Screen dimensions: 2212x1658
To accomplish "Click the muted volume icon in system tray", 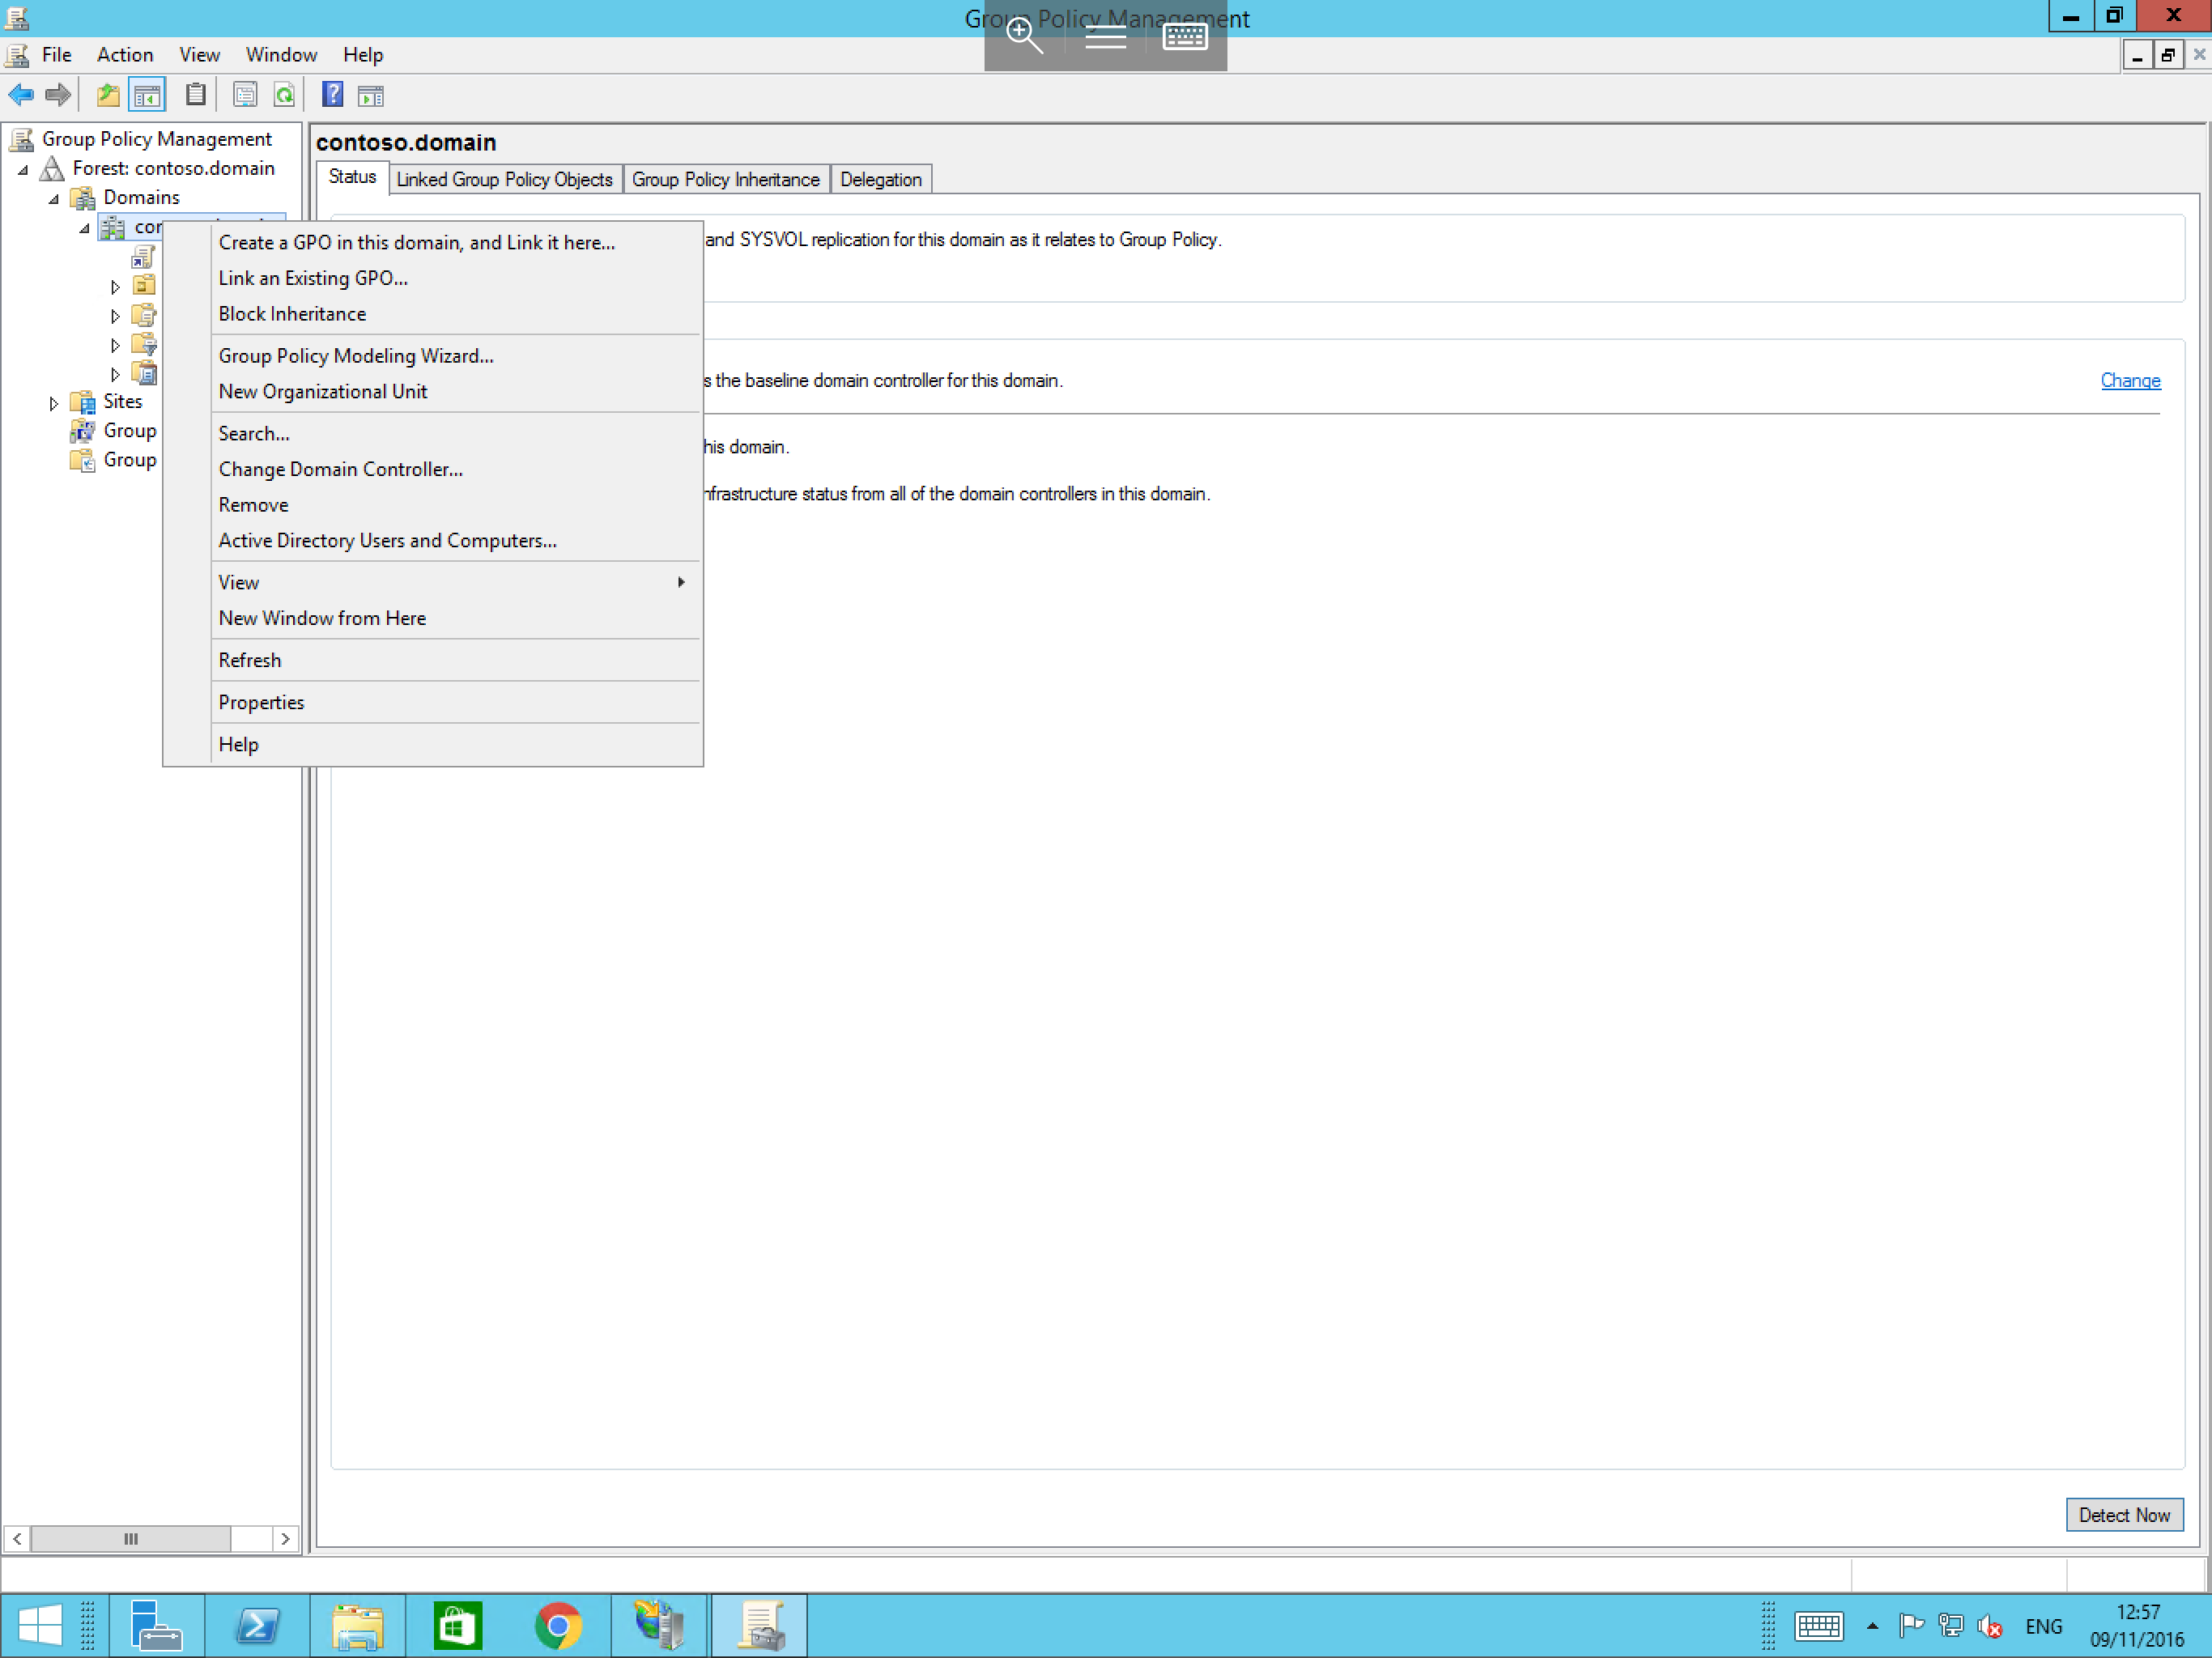I will point(1989,1627).
